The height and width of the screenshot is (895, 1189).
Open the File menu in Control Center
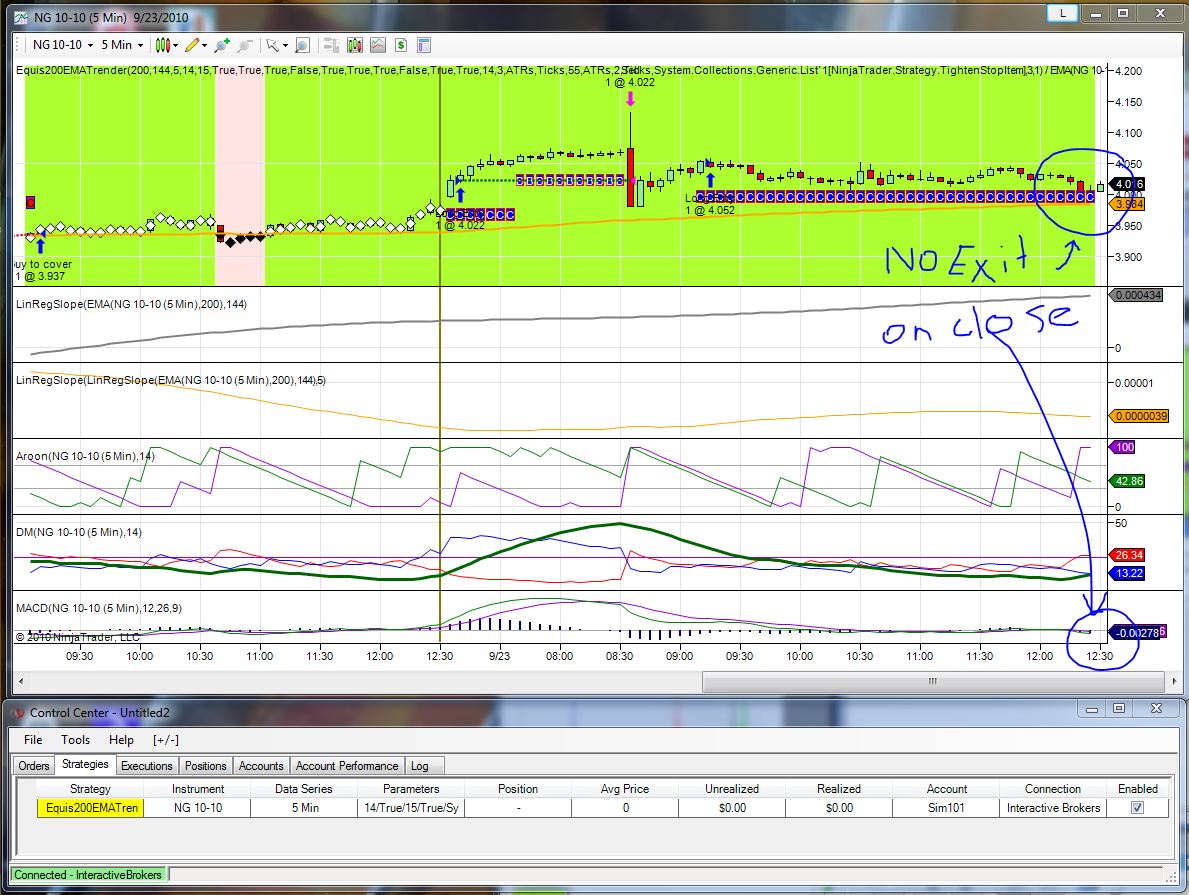pos(33,740)
